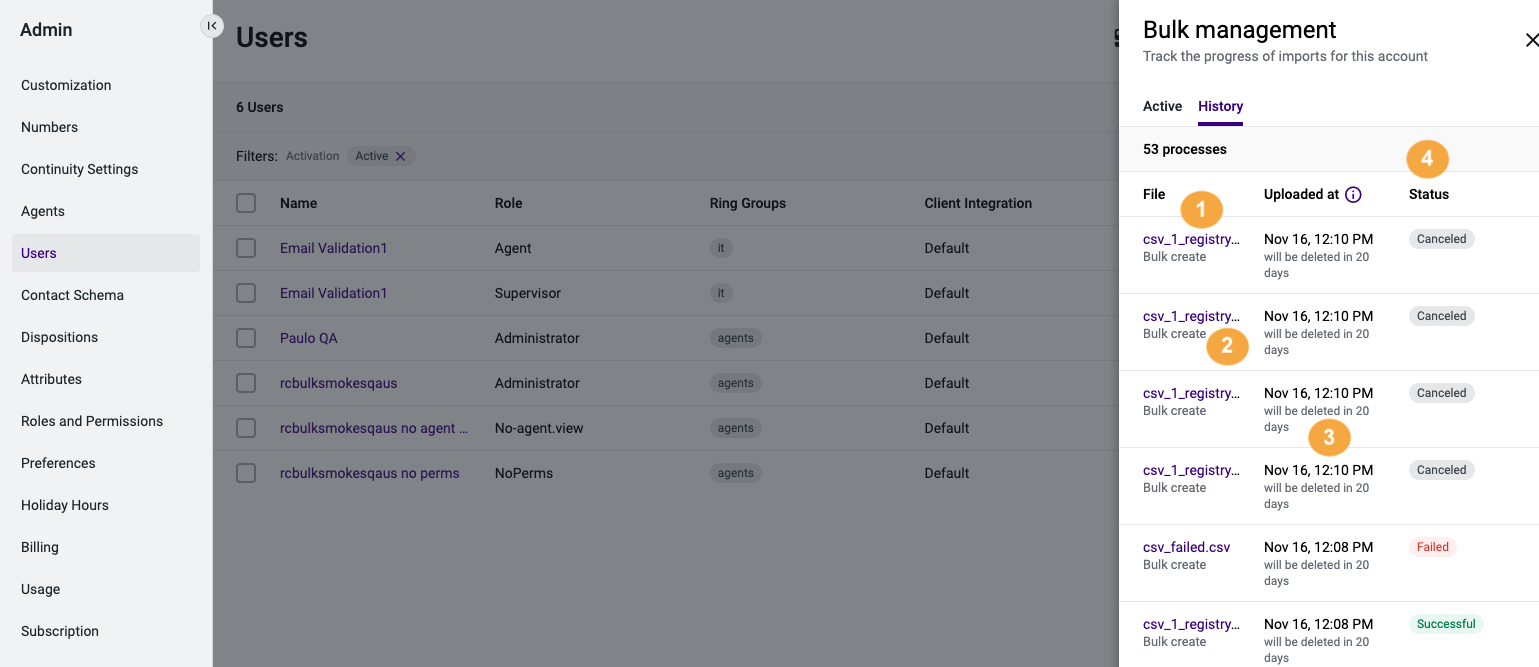Open Roles and Permissions settings

[x=92, y=421]
